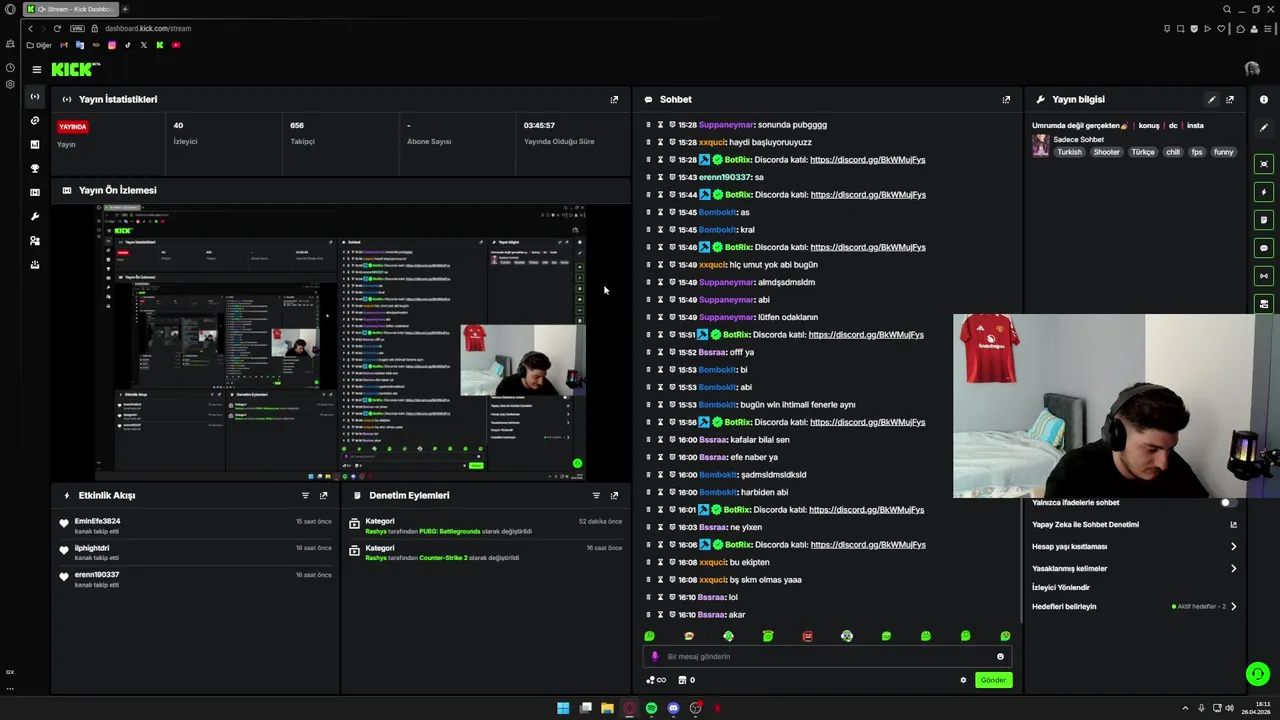This screenshot has height=720, width=1280.
Task: Click PUBG: Battlegrounds category change entry
Action: pyautogui.click(x=484, y=526)
